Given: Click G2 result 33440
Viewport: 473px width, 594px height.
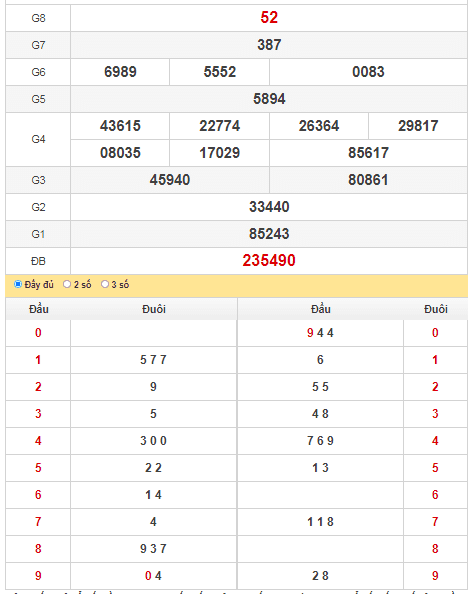Looking at the screenshot, I should (x=269, y=207).
